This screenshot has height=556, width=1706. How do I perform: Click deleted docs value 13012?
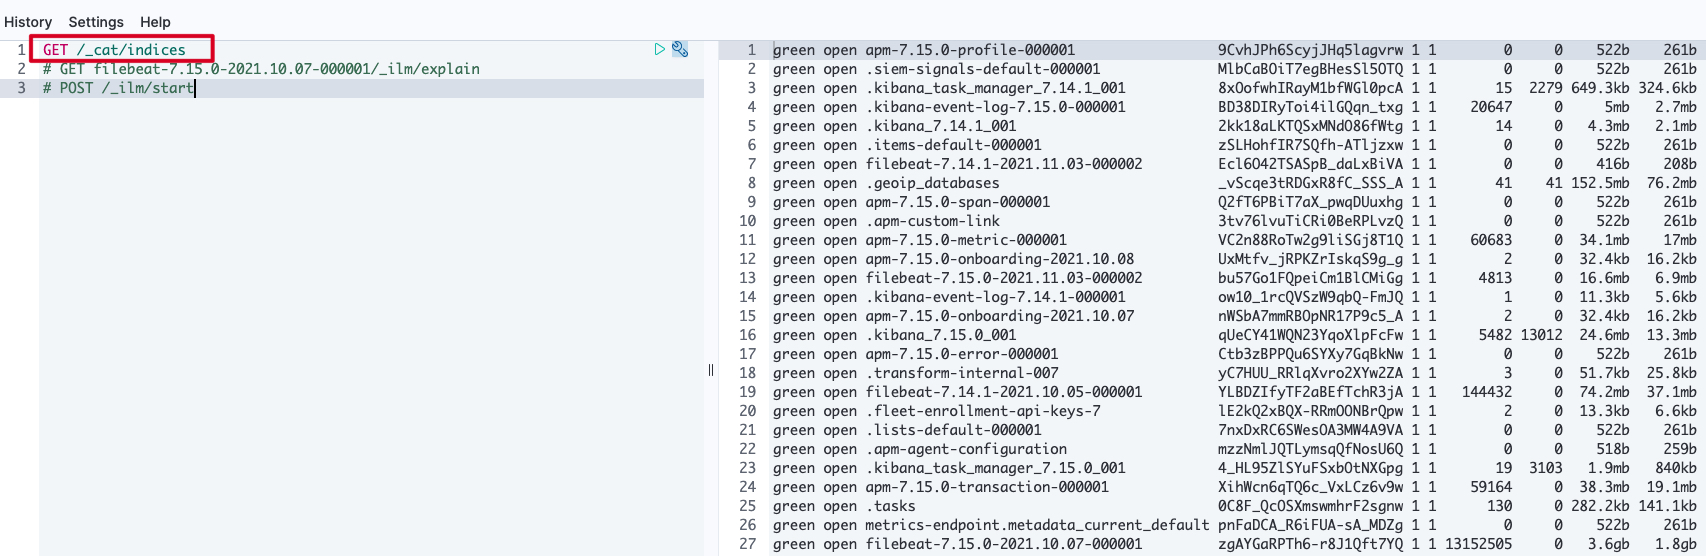tap(1541, 335)
